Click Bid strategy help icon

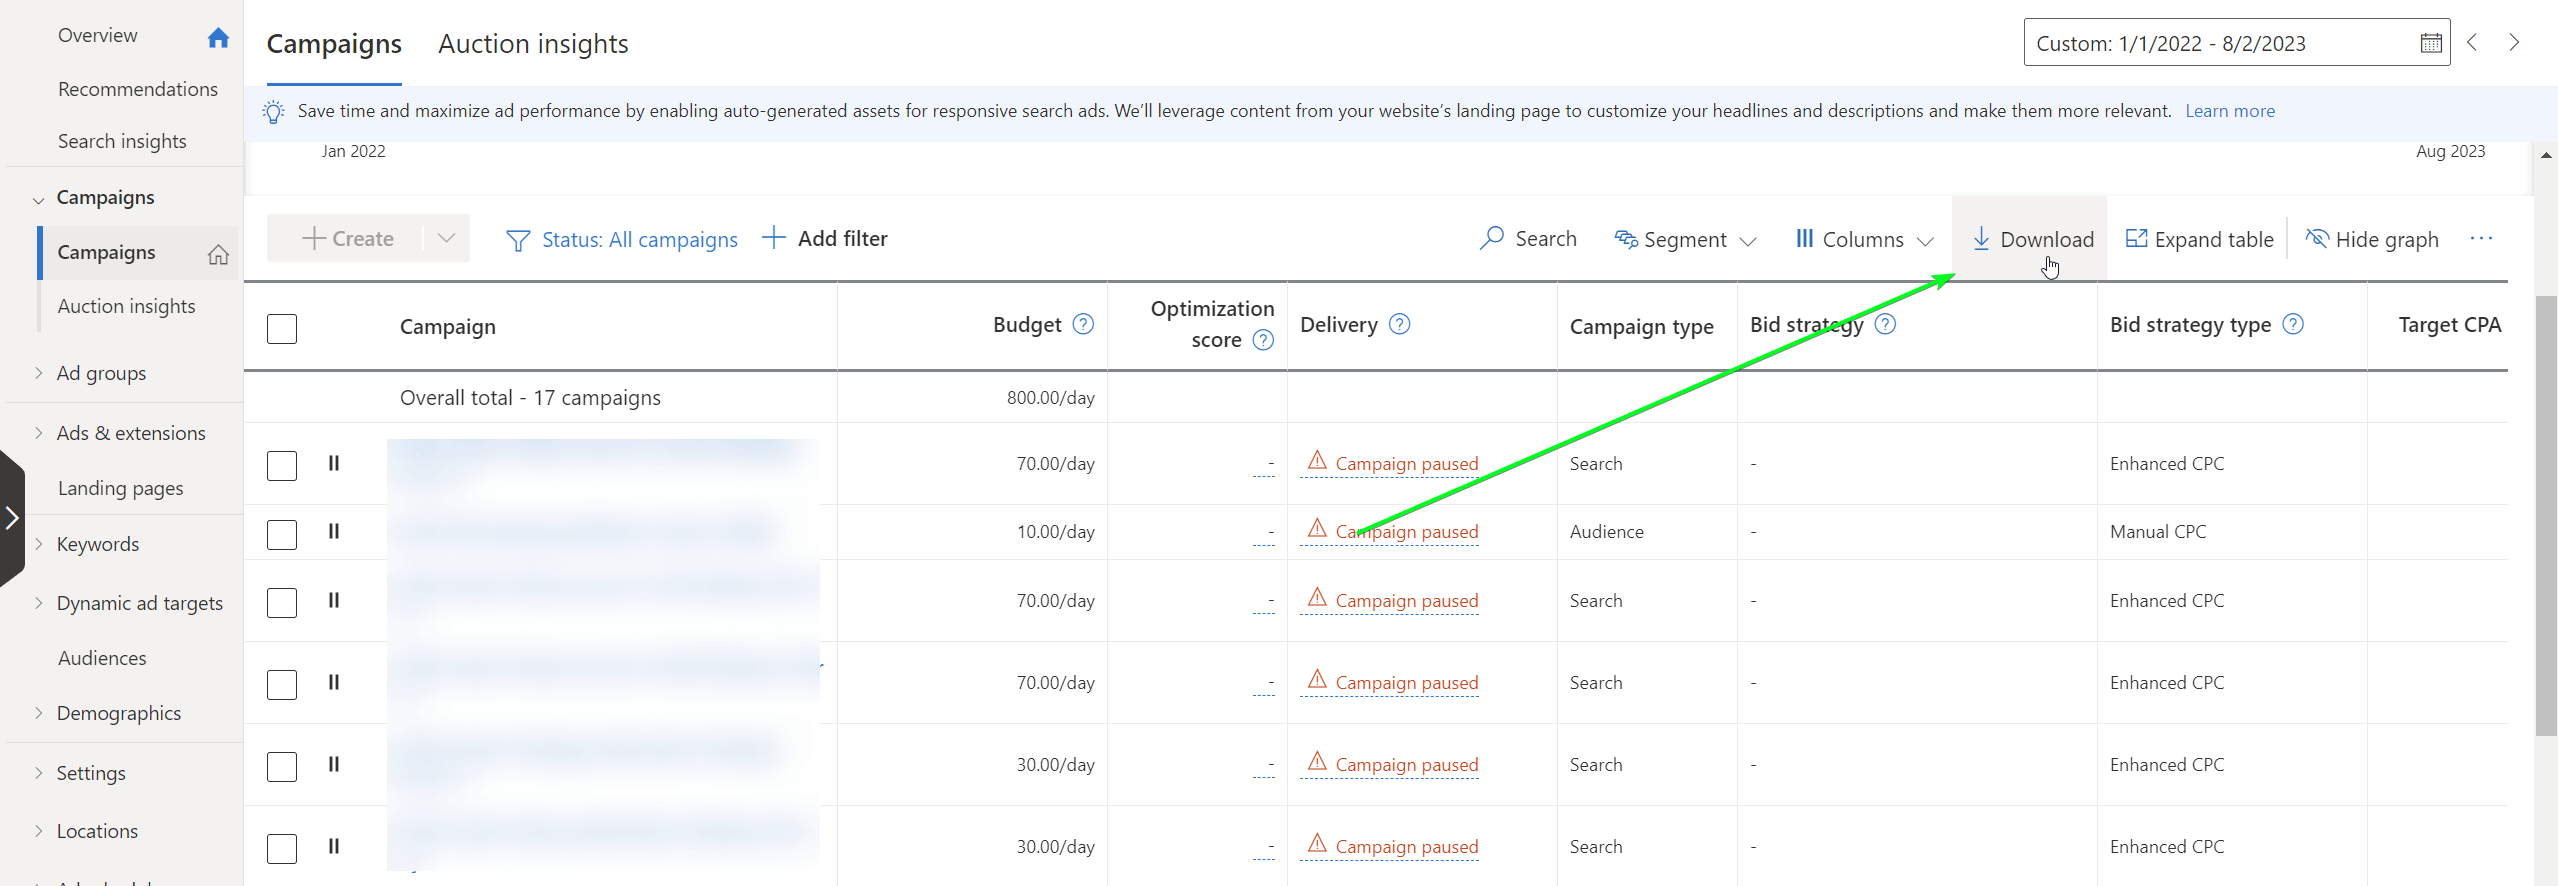click(1885, 324)
